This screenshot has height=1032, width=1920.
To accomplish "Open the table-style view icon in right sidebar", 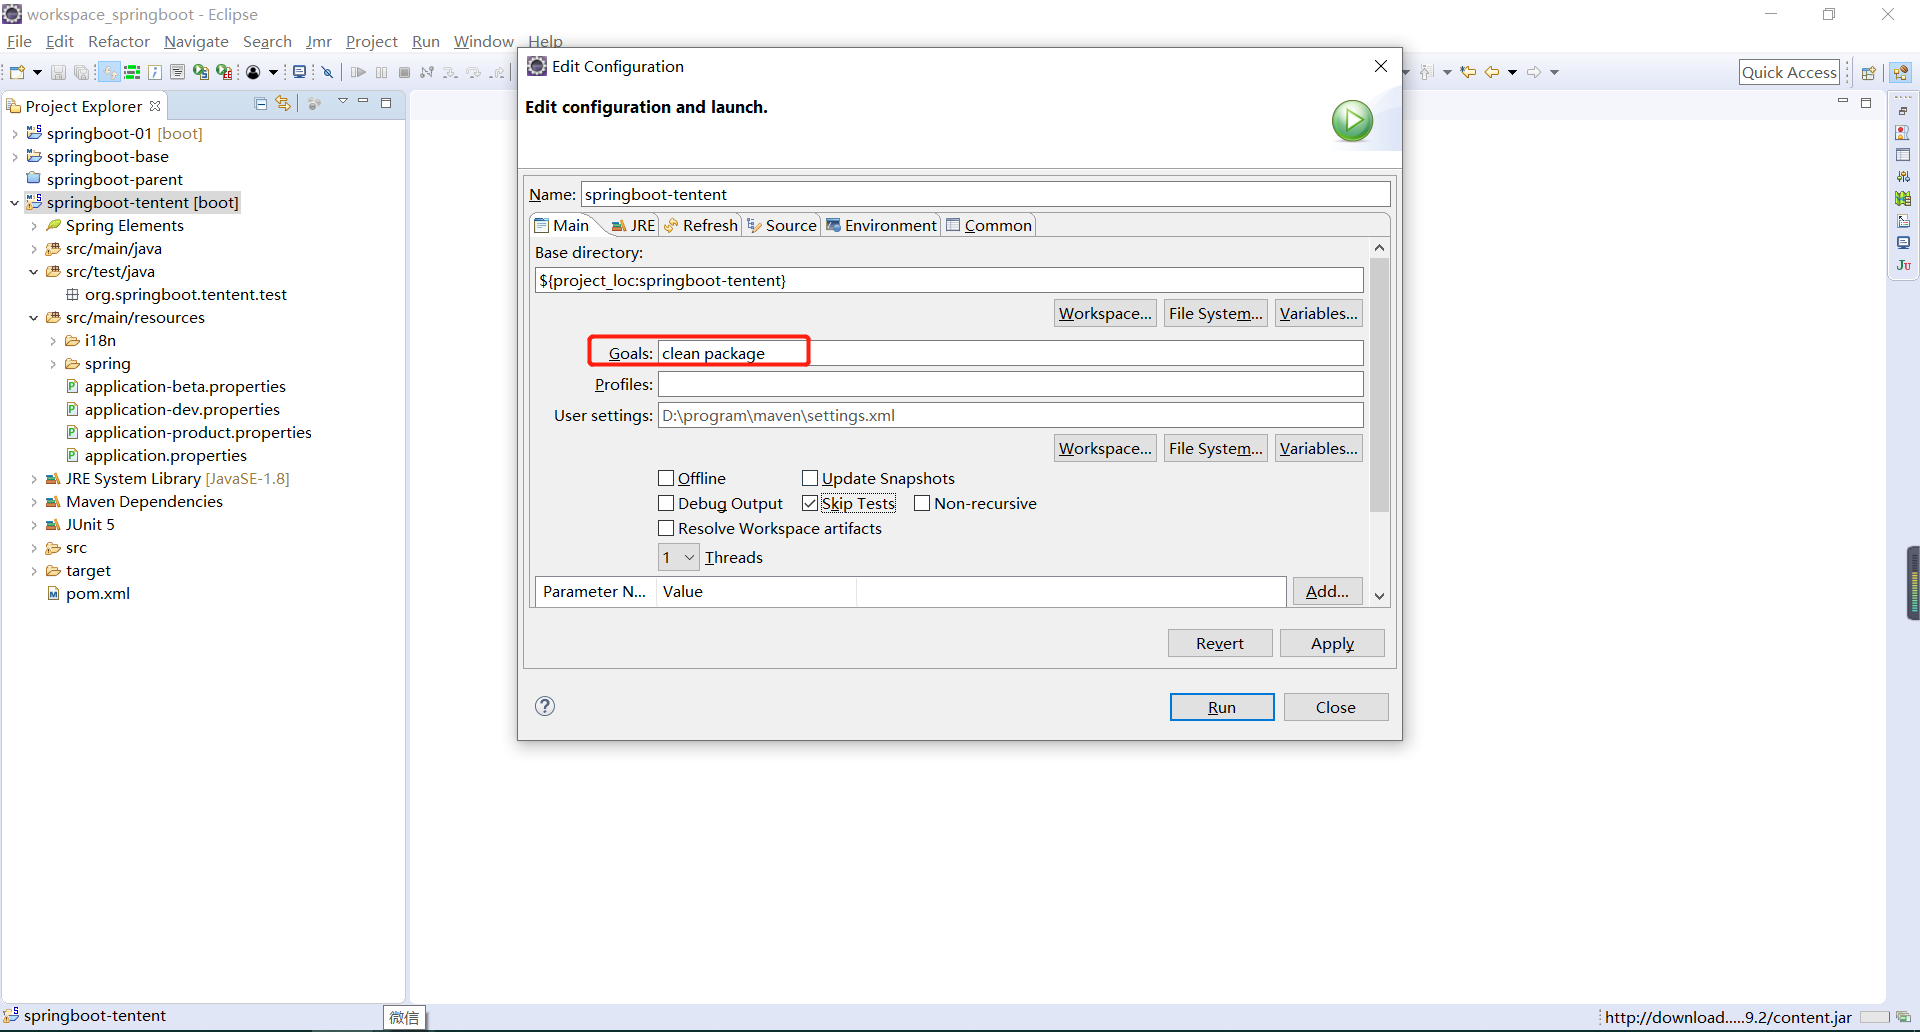I will pos(1903,155).
